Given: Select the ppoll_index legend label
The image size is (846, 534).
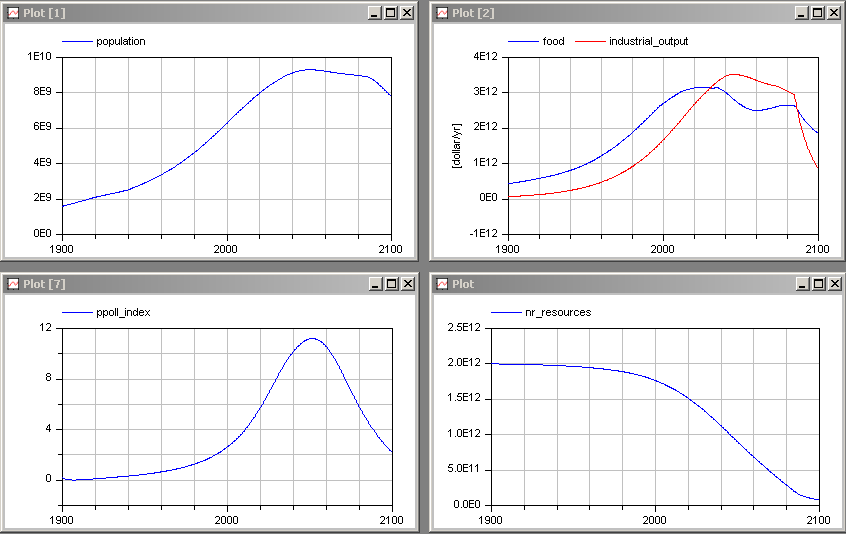Looking at the screenshot, I should (123, 313).
